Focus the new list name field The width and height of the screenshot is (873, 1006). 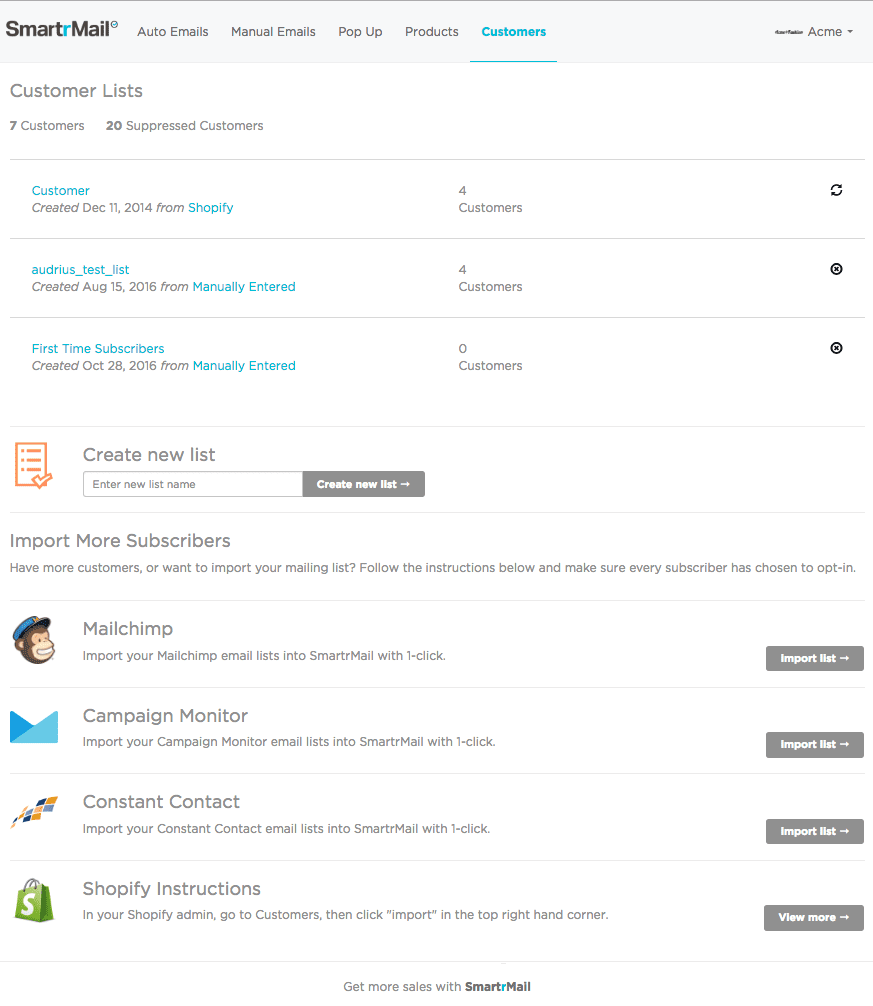pyautogui.click(x=193, y=484)
